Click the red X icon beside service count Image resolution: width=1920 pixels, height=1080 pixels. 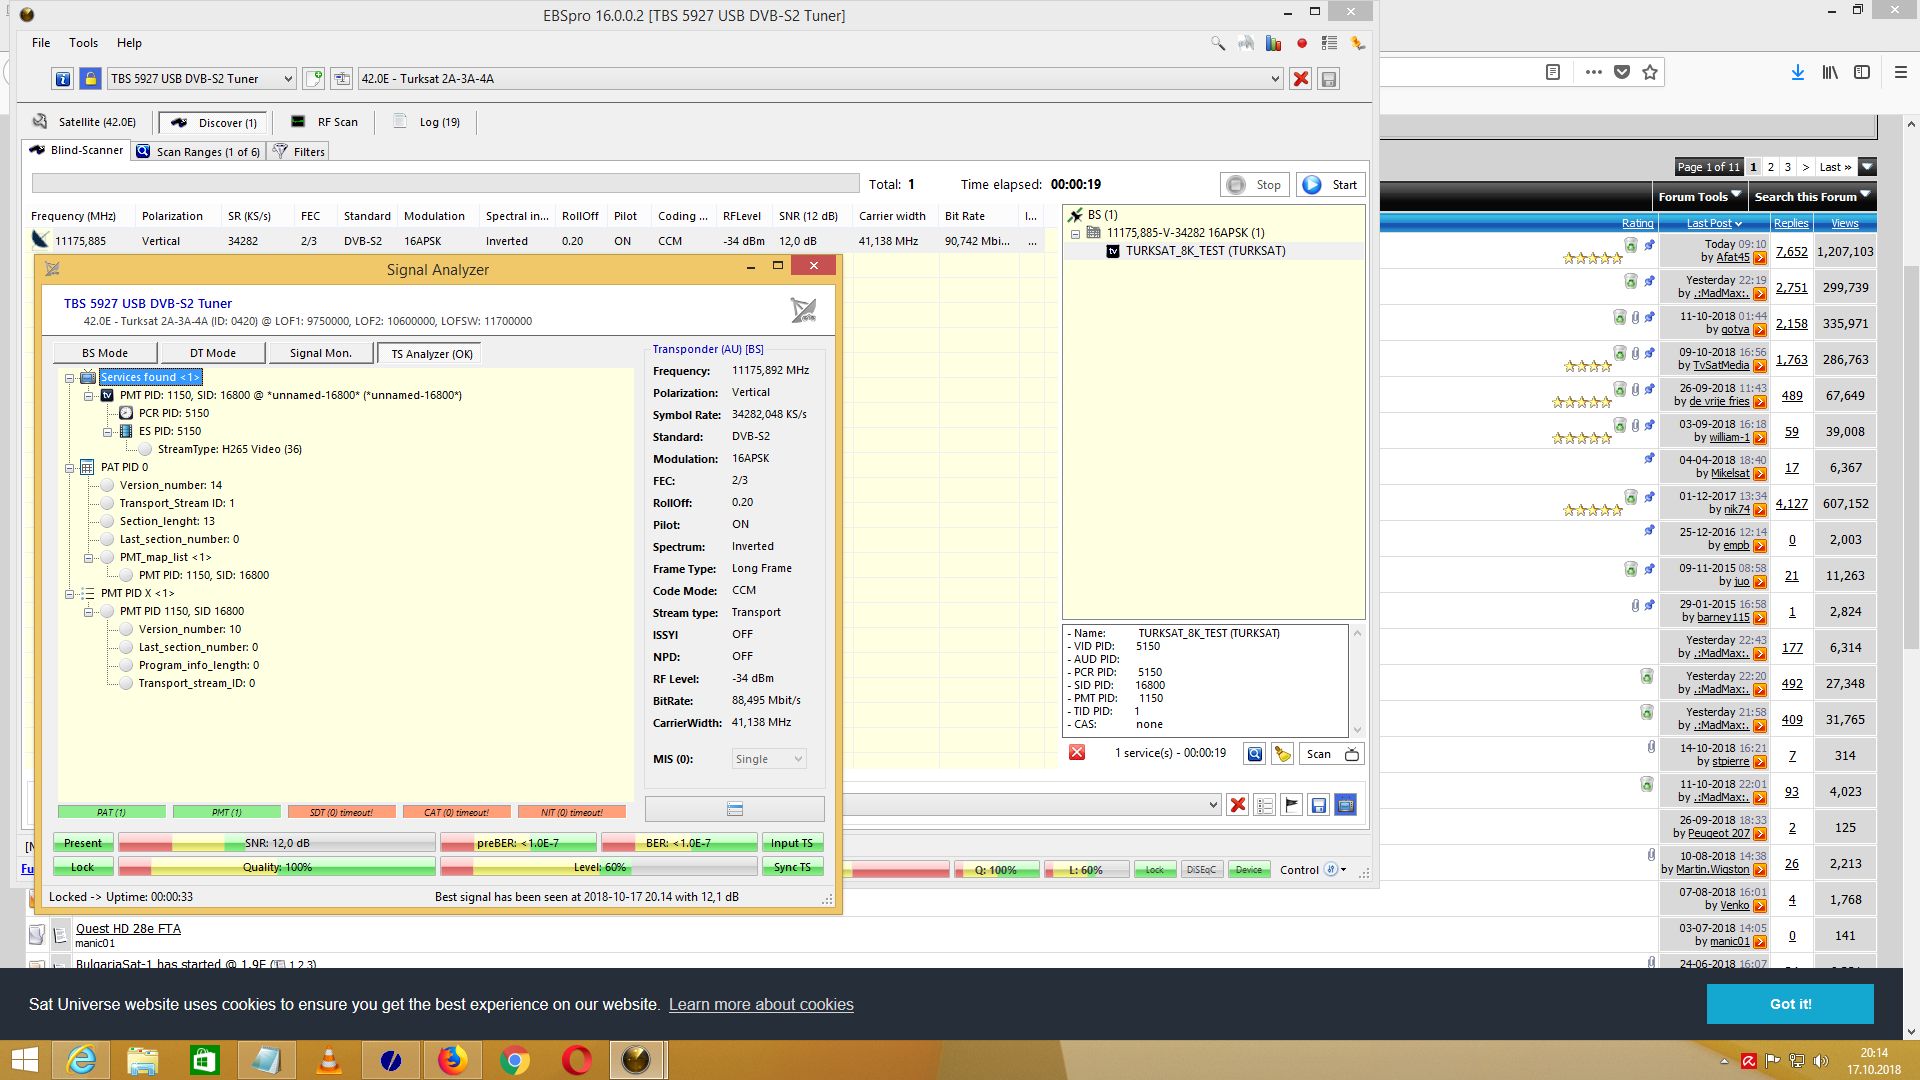pyautogui.click(x=1077, y=753)
